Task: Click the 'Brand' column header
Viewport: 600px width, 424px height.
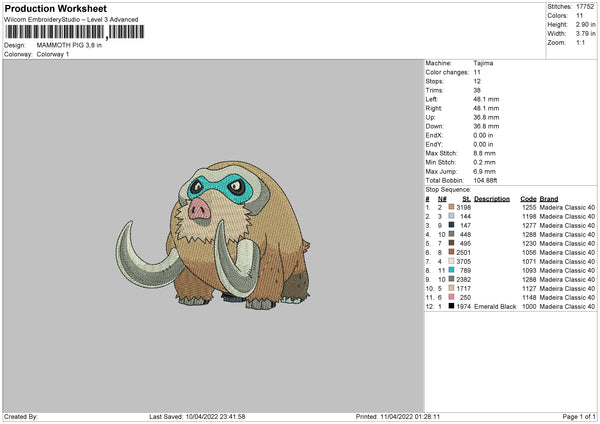Action: point(549,199)
